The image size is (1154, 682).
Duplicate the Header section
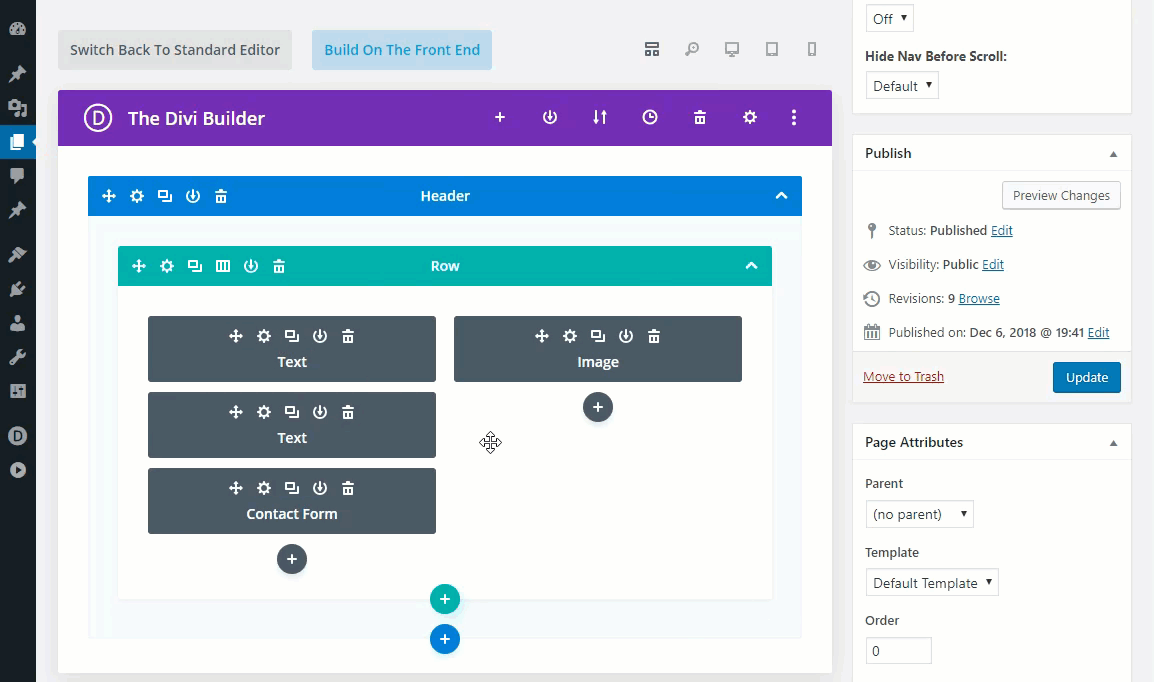coord(165,196)
